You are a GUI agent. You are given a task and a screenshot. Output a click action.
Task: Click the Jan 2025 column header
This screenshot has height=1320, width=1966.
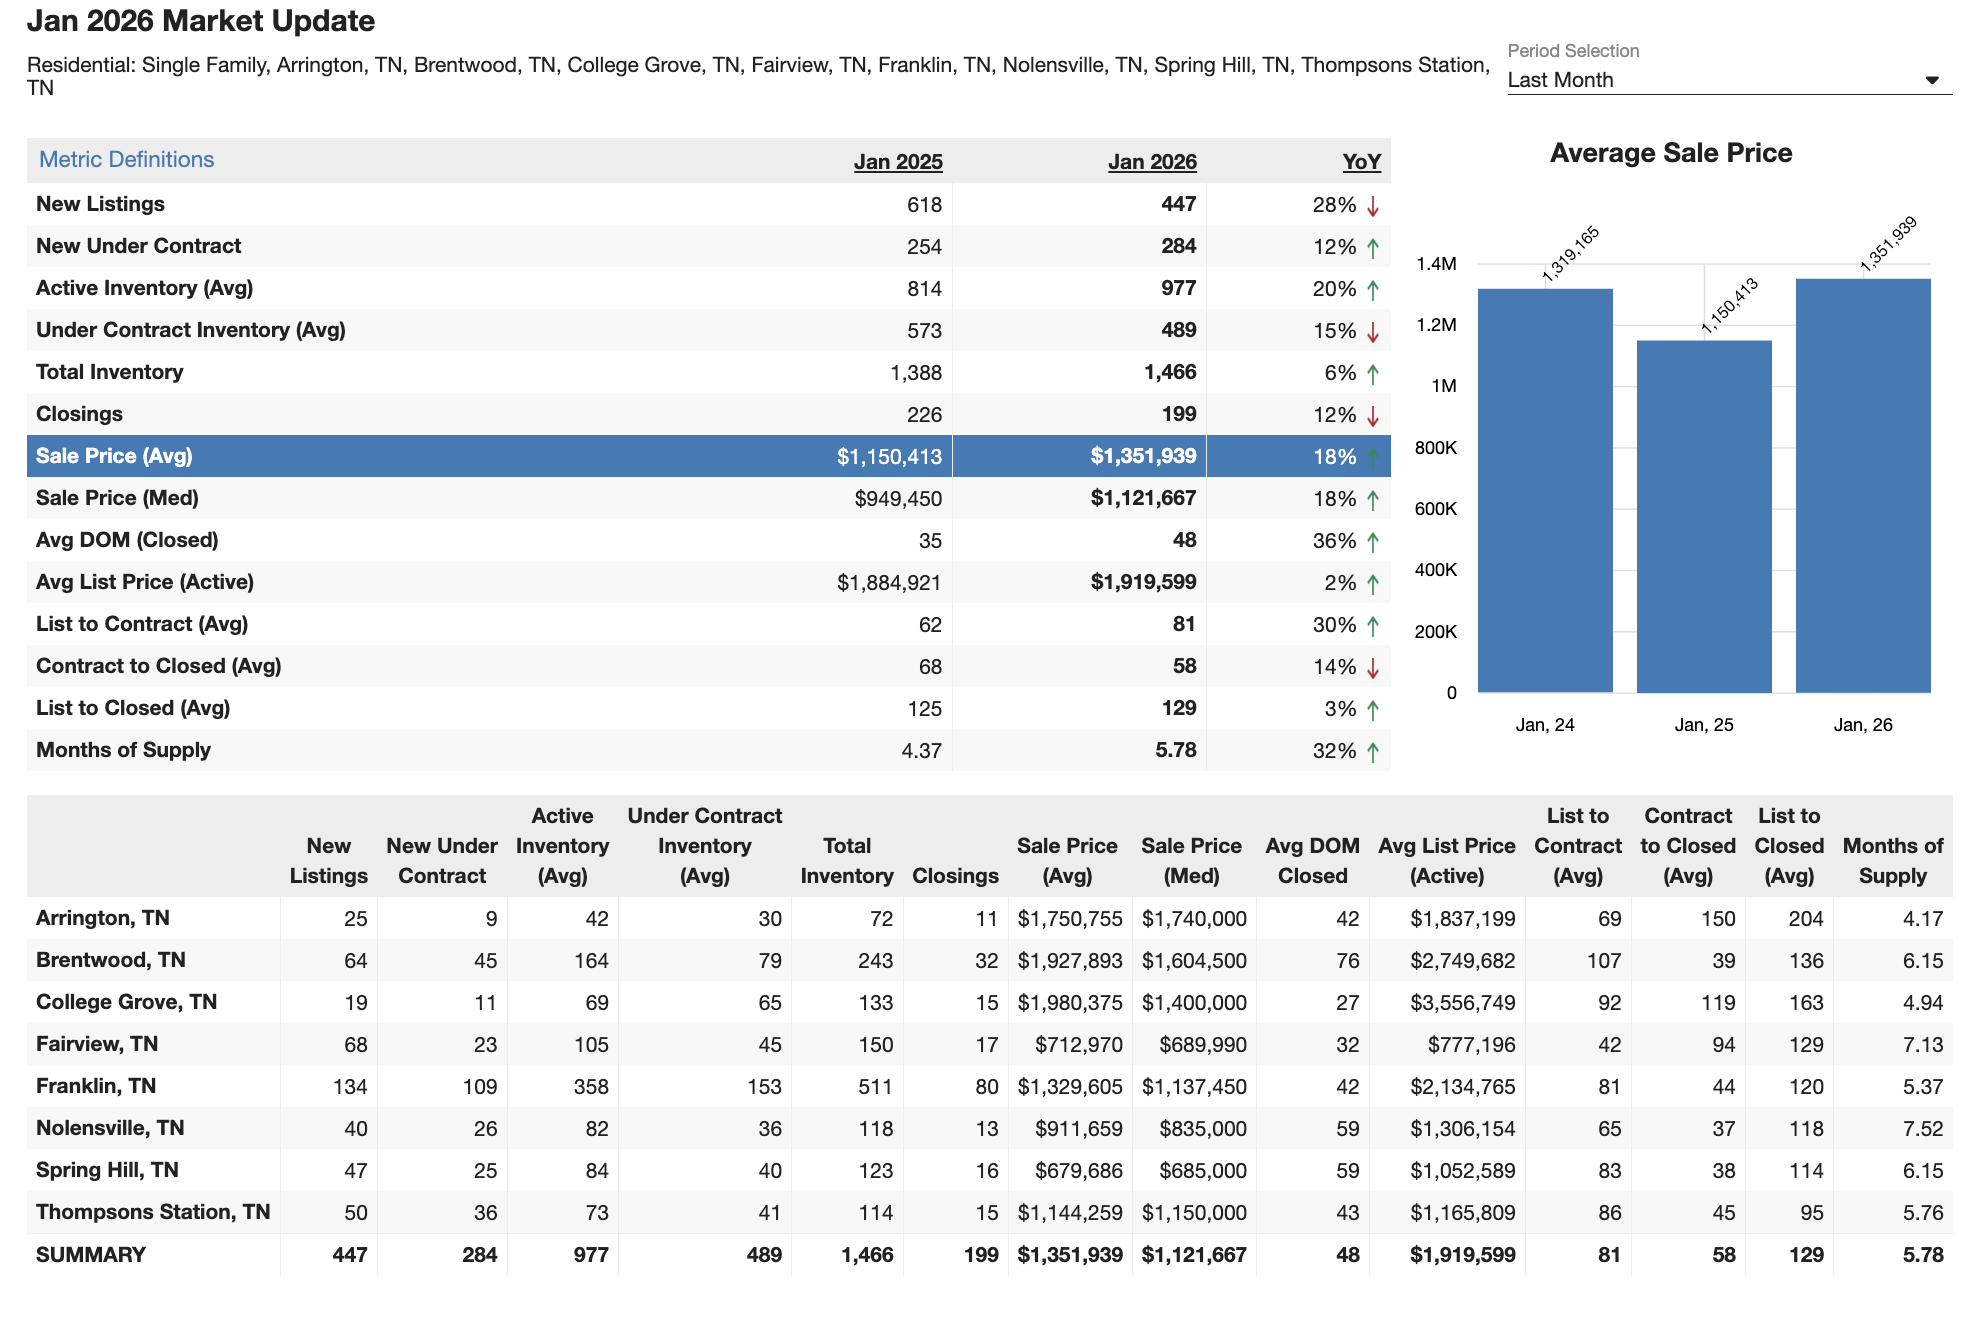point(897,162)
